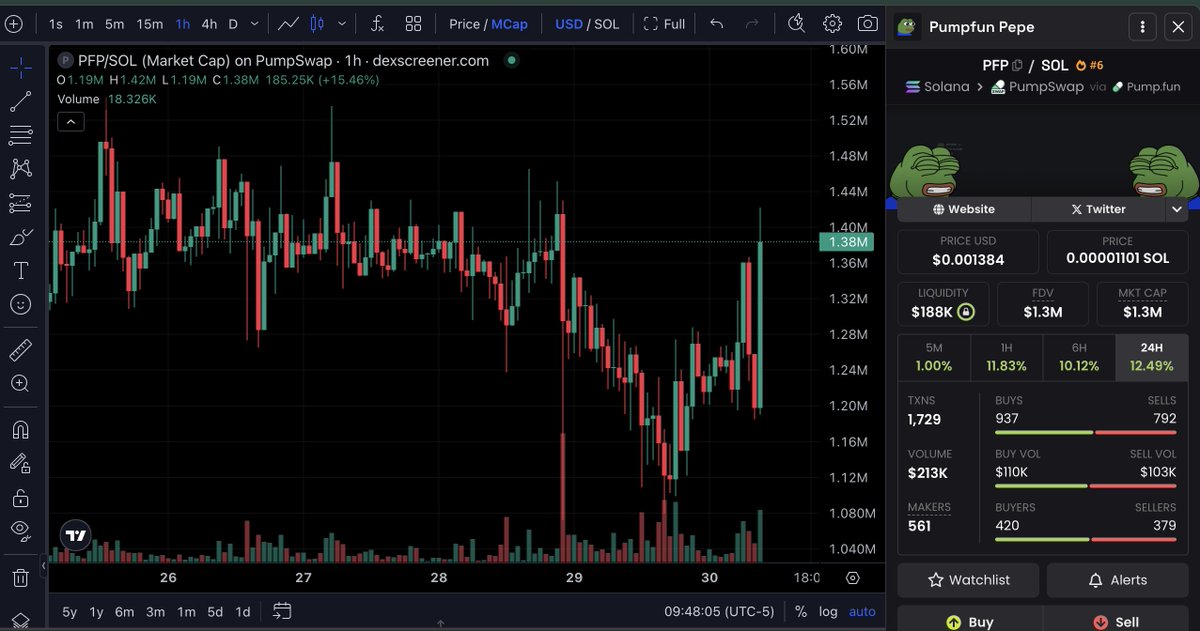
Task: Open the object tree layers icon
Action: click(x=20, y=620)
